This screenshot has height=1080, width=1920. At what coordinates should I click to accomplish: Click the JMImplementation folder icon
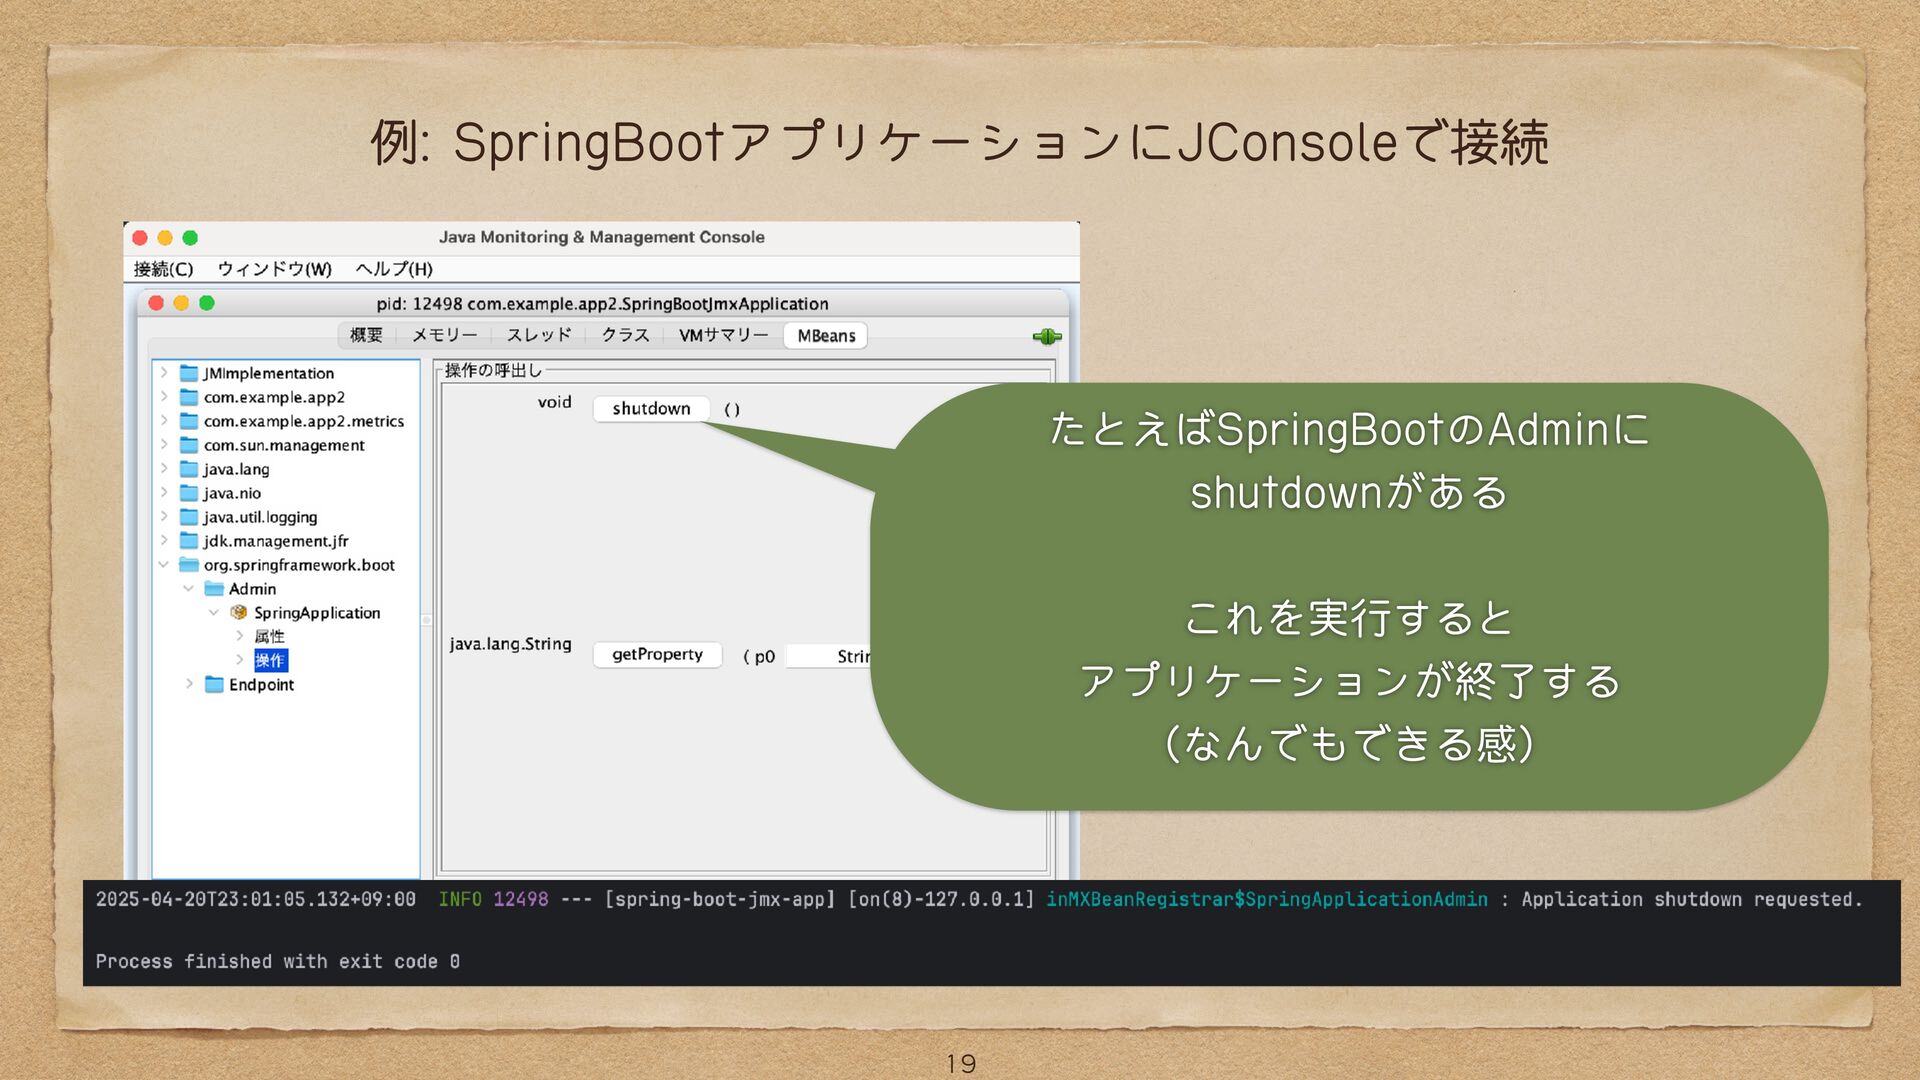(x=189, y=373)
